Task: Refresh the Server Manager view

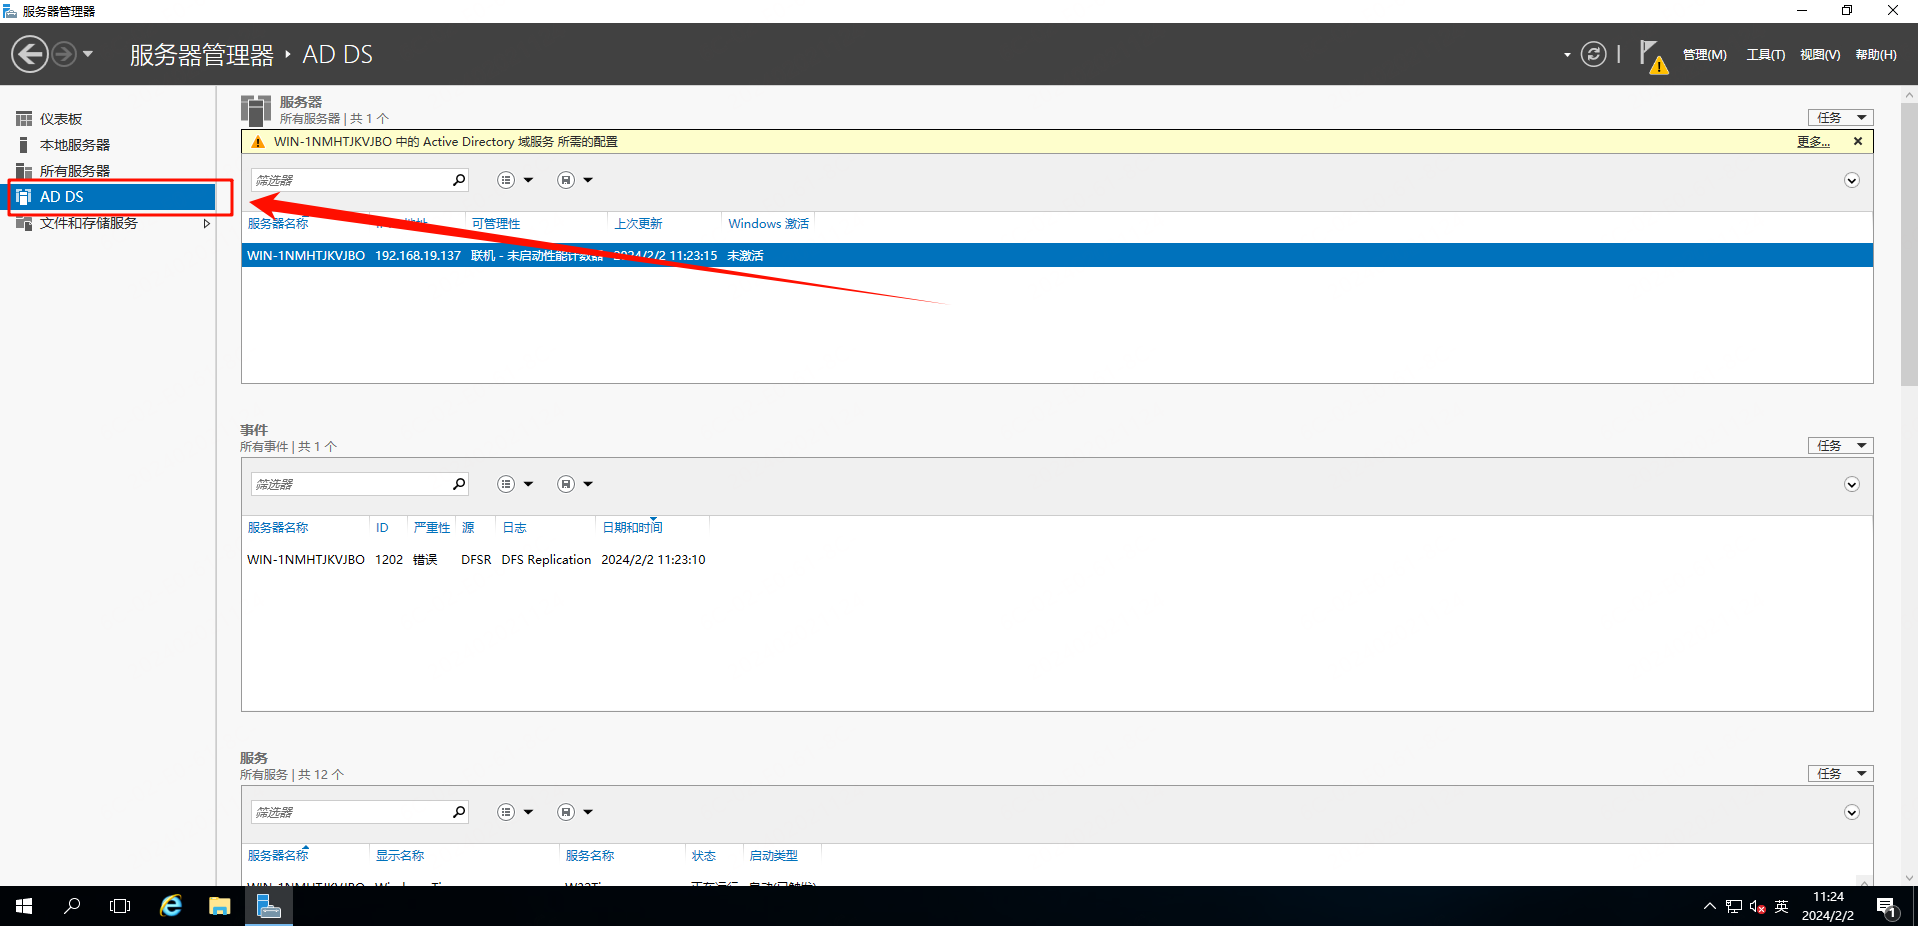Action: (x=1593, y=54)
